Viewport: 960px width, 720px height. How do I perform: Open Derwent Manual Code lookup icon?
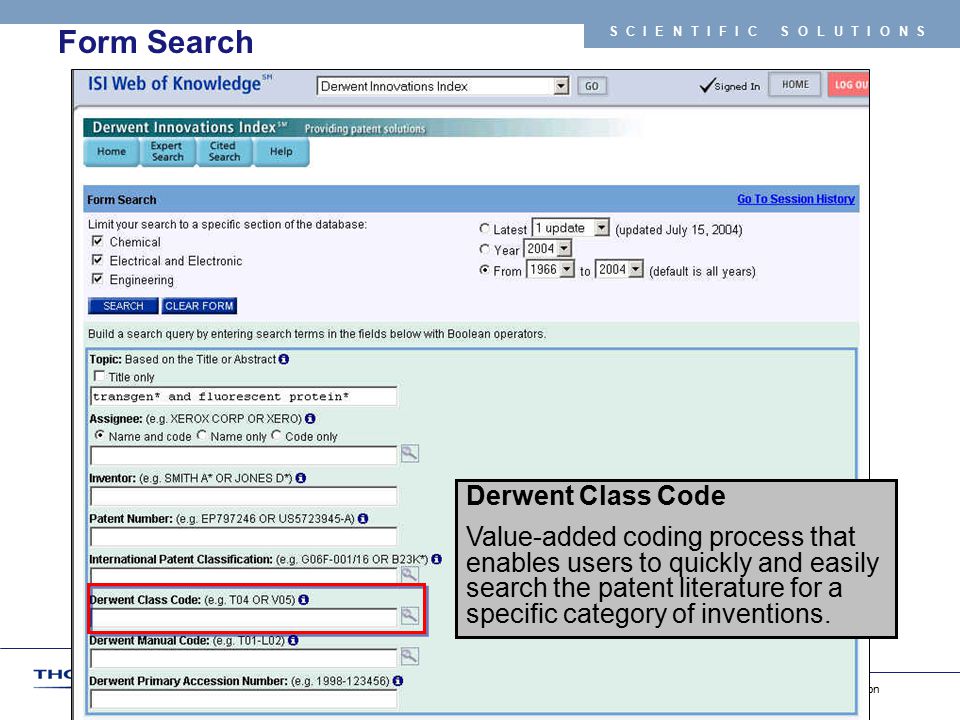410,656
